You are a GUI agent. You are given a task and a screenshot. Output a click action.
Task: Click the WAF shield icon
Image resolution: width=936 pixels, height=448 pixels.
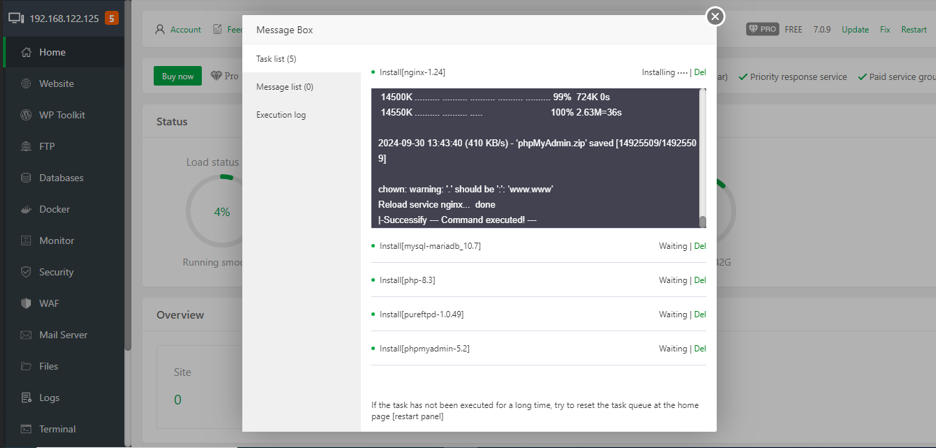pos(26,303)
